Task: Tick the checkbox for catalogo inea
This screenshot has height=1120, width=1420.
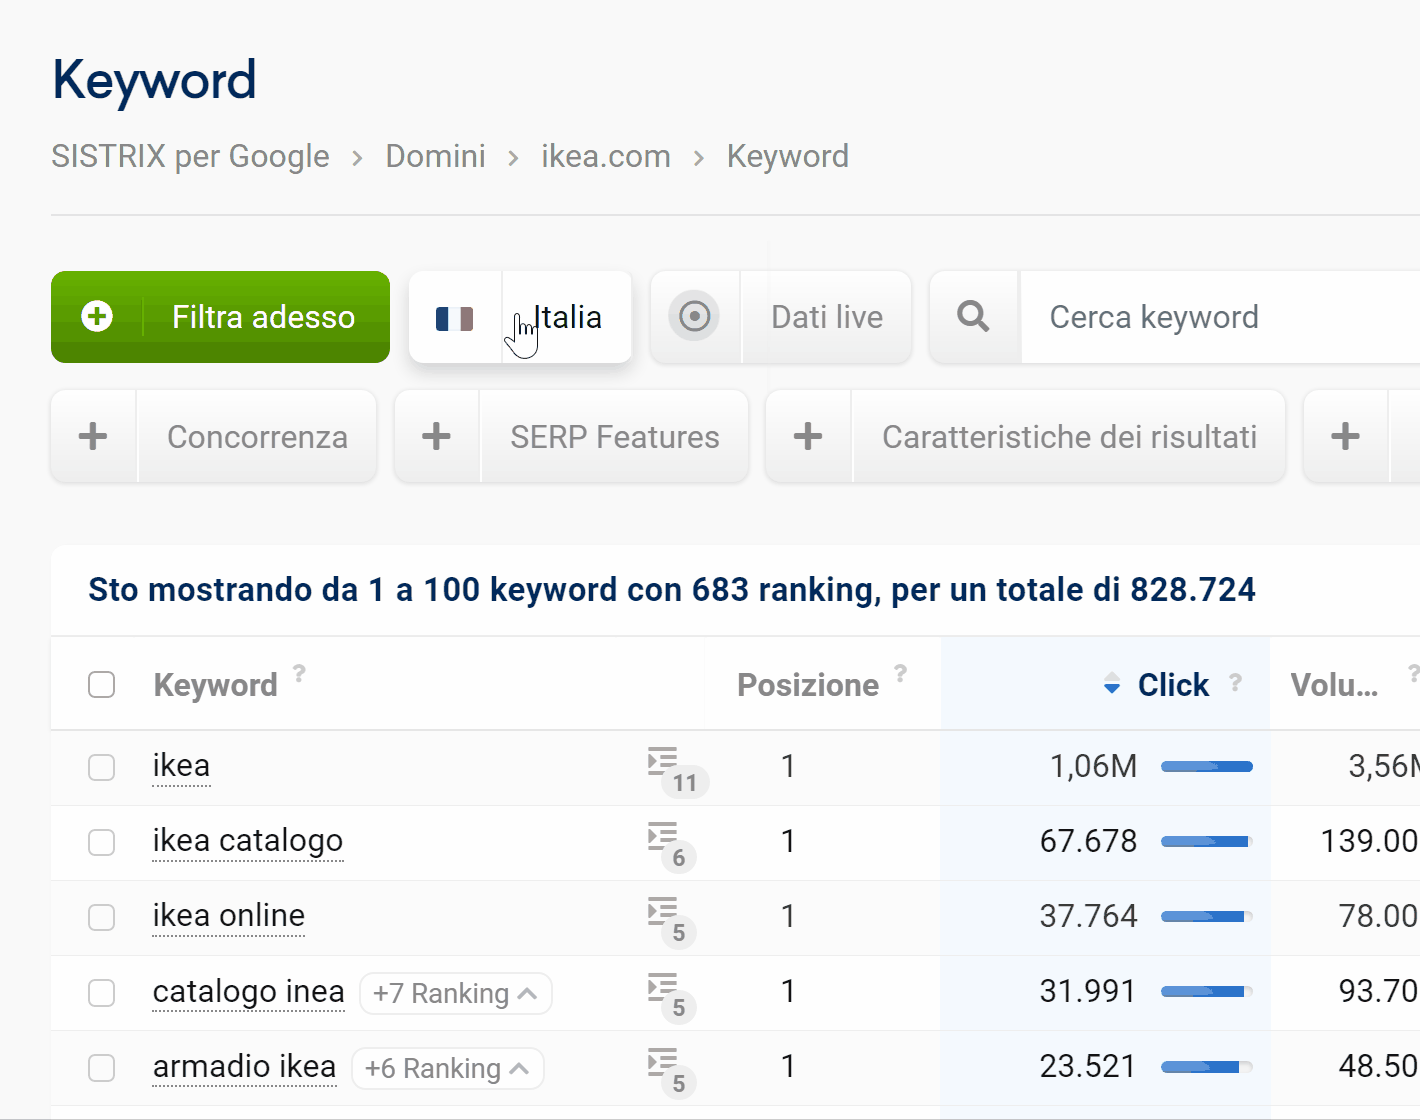Action: pos(102,993)
